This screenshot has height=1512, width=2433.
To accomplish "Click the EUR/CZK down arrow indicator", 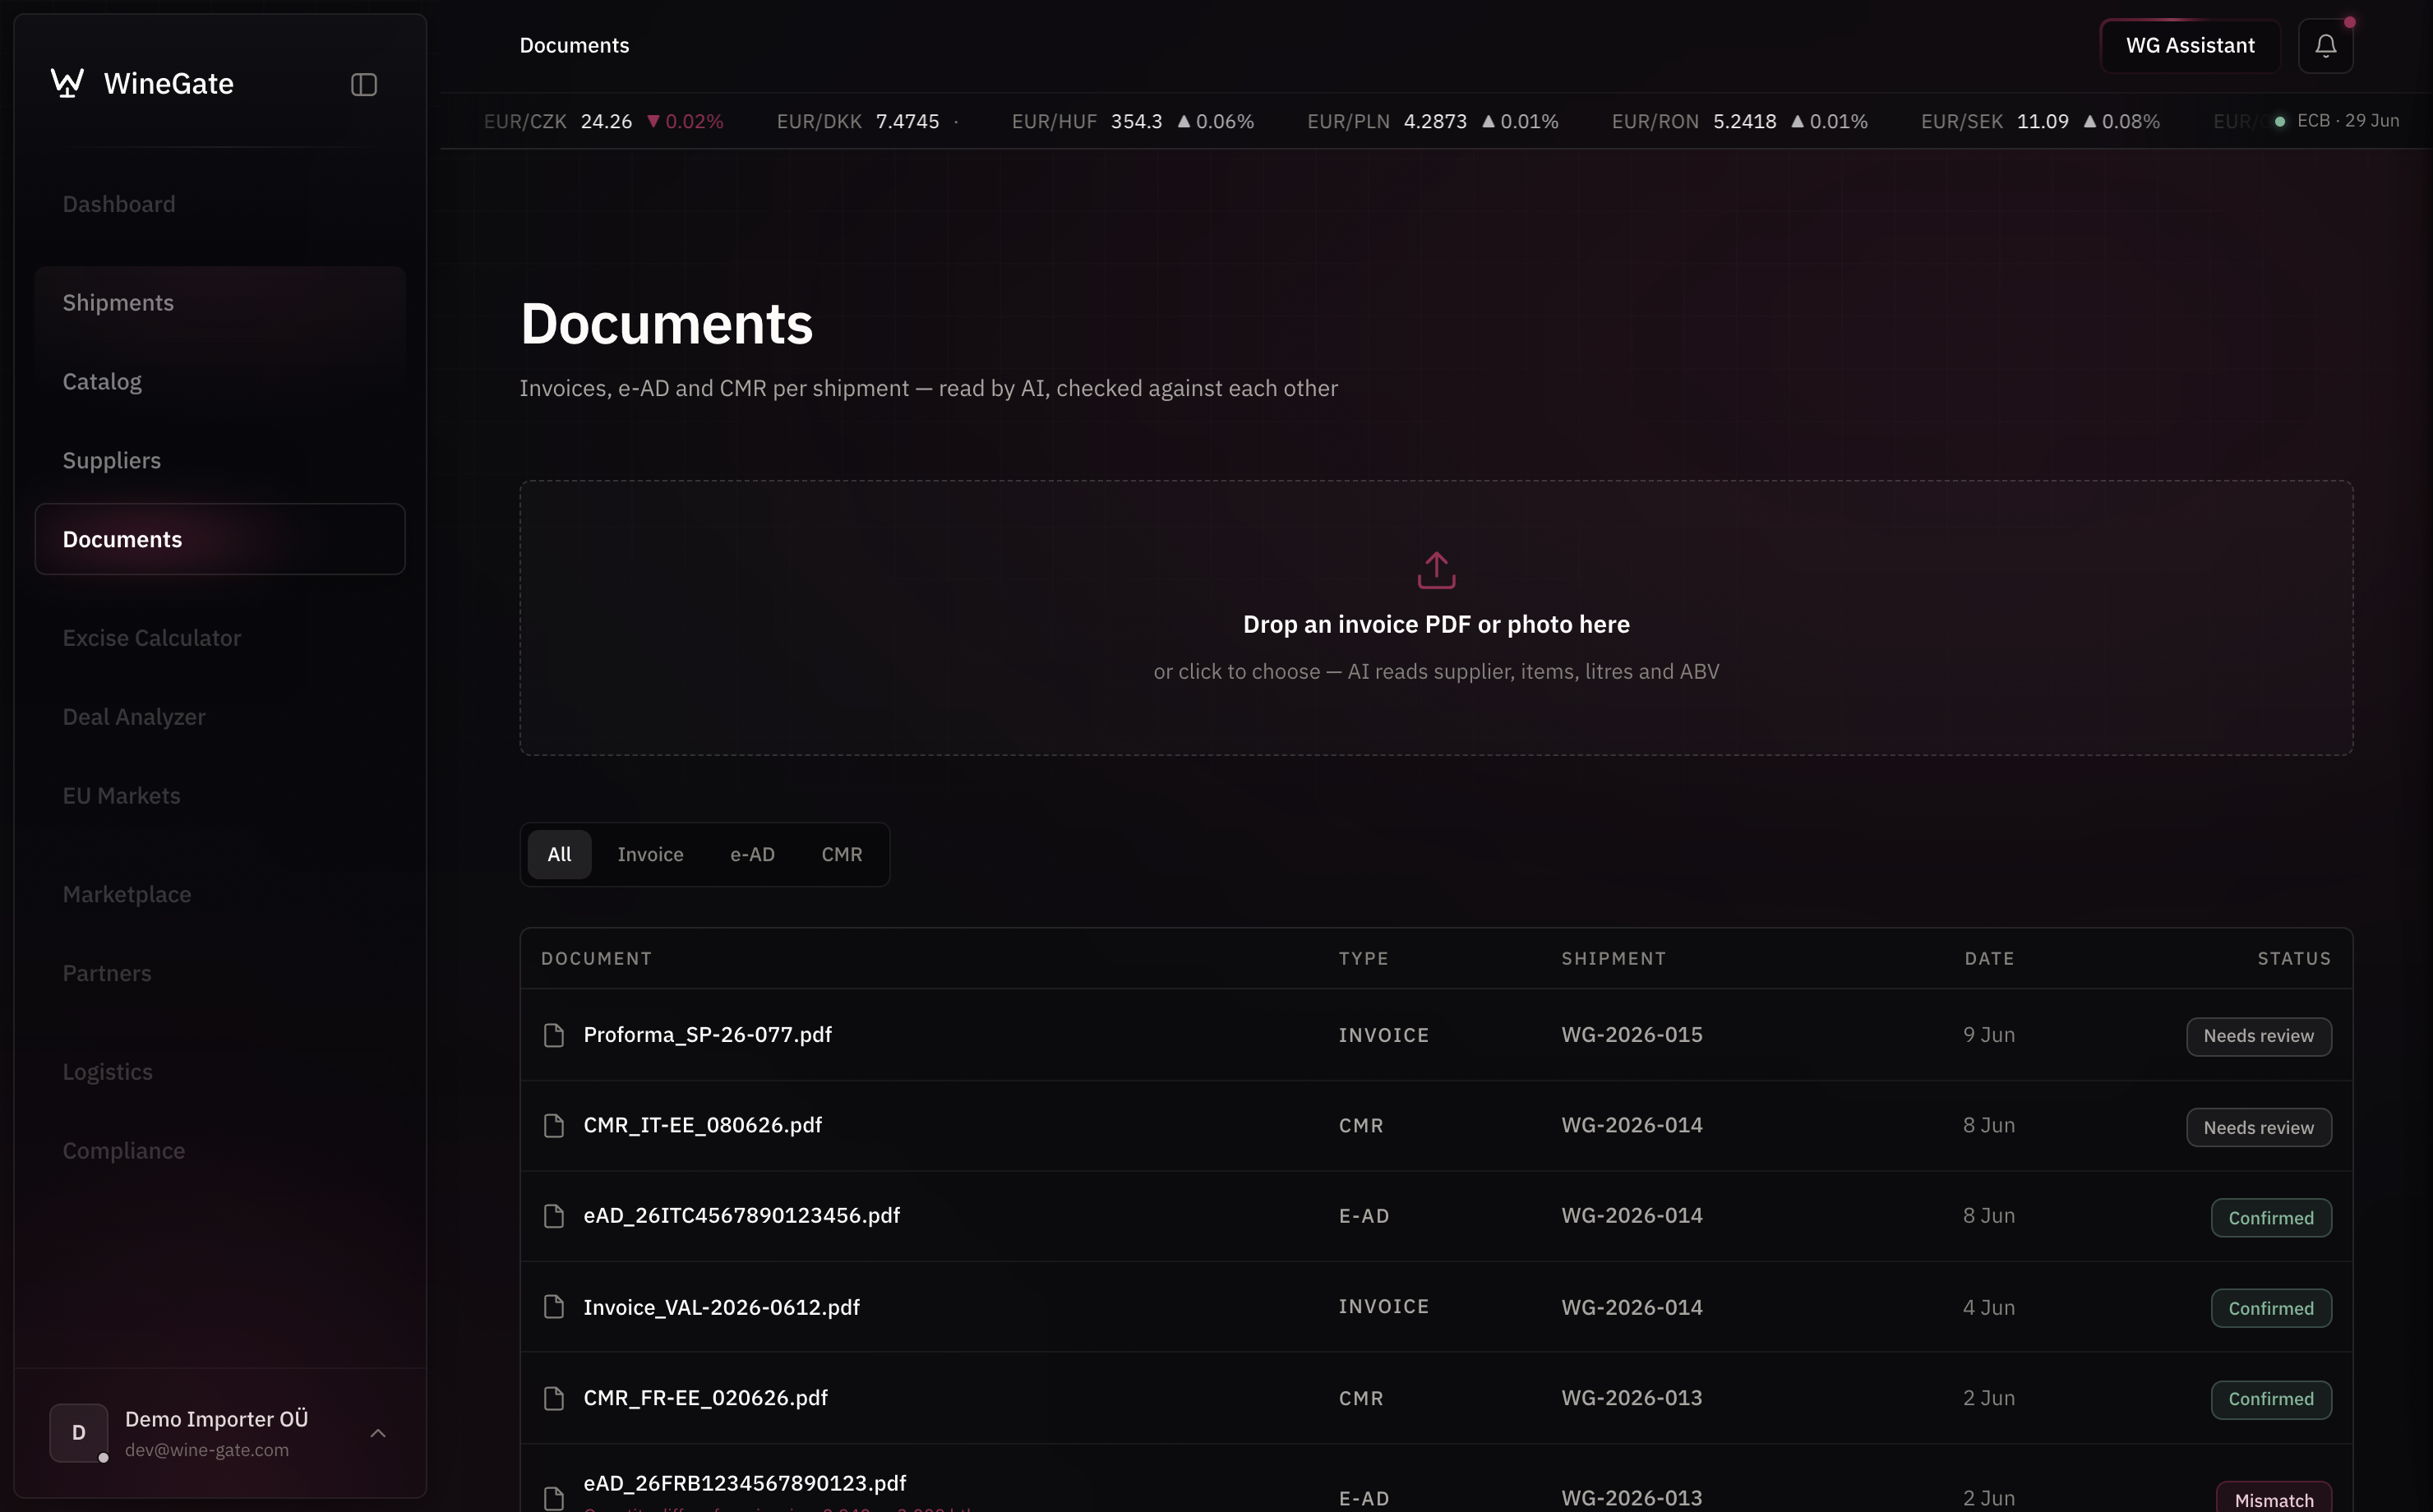I will click(x=653, y=121).
